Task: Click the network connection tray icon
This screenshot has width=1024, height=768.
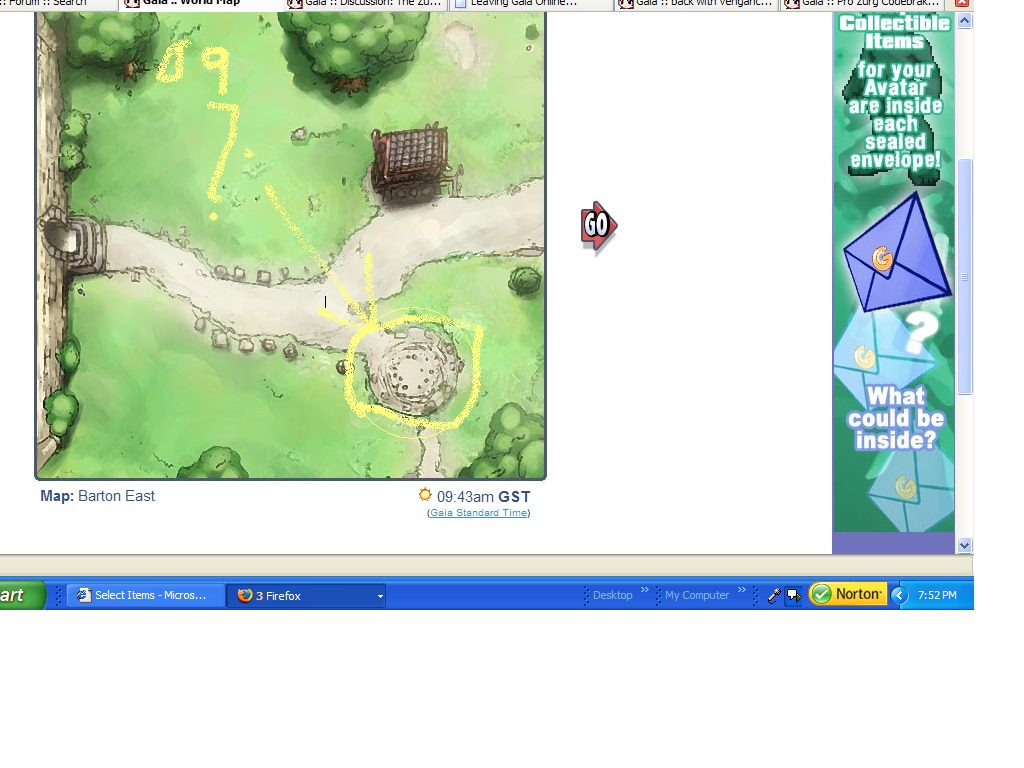Action: pos(793,595)
